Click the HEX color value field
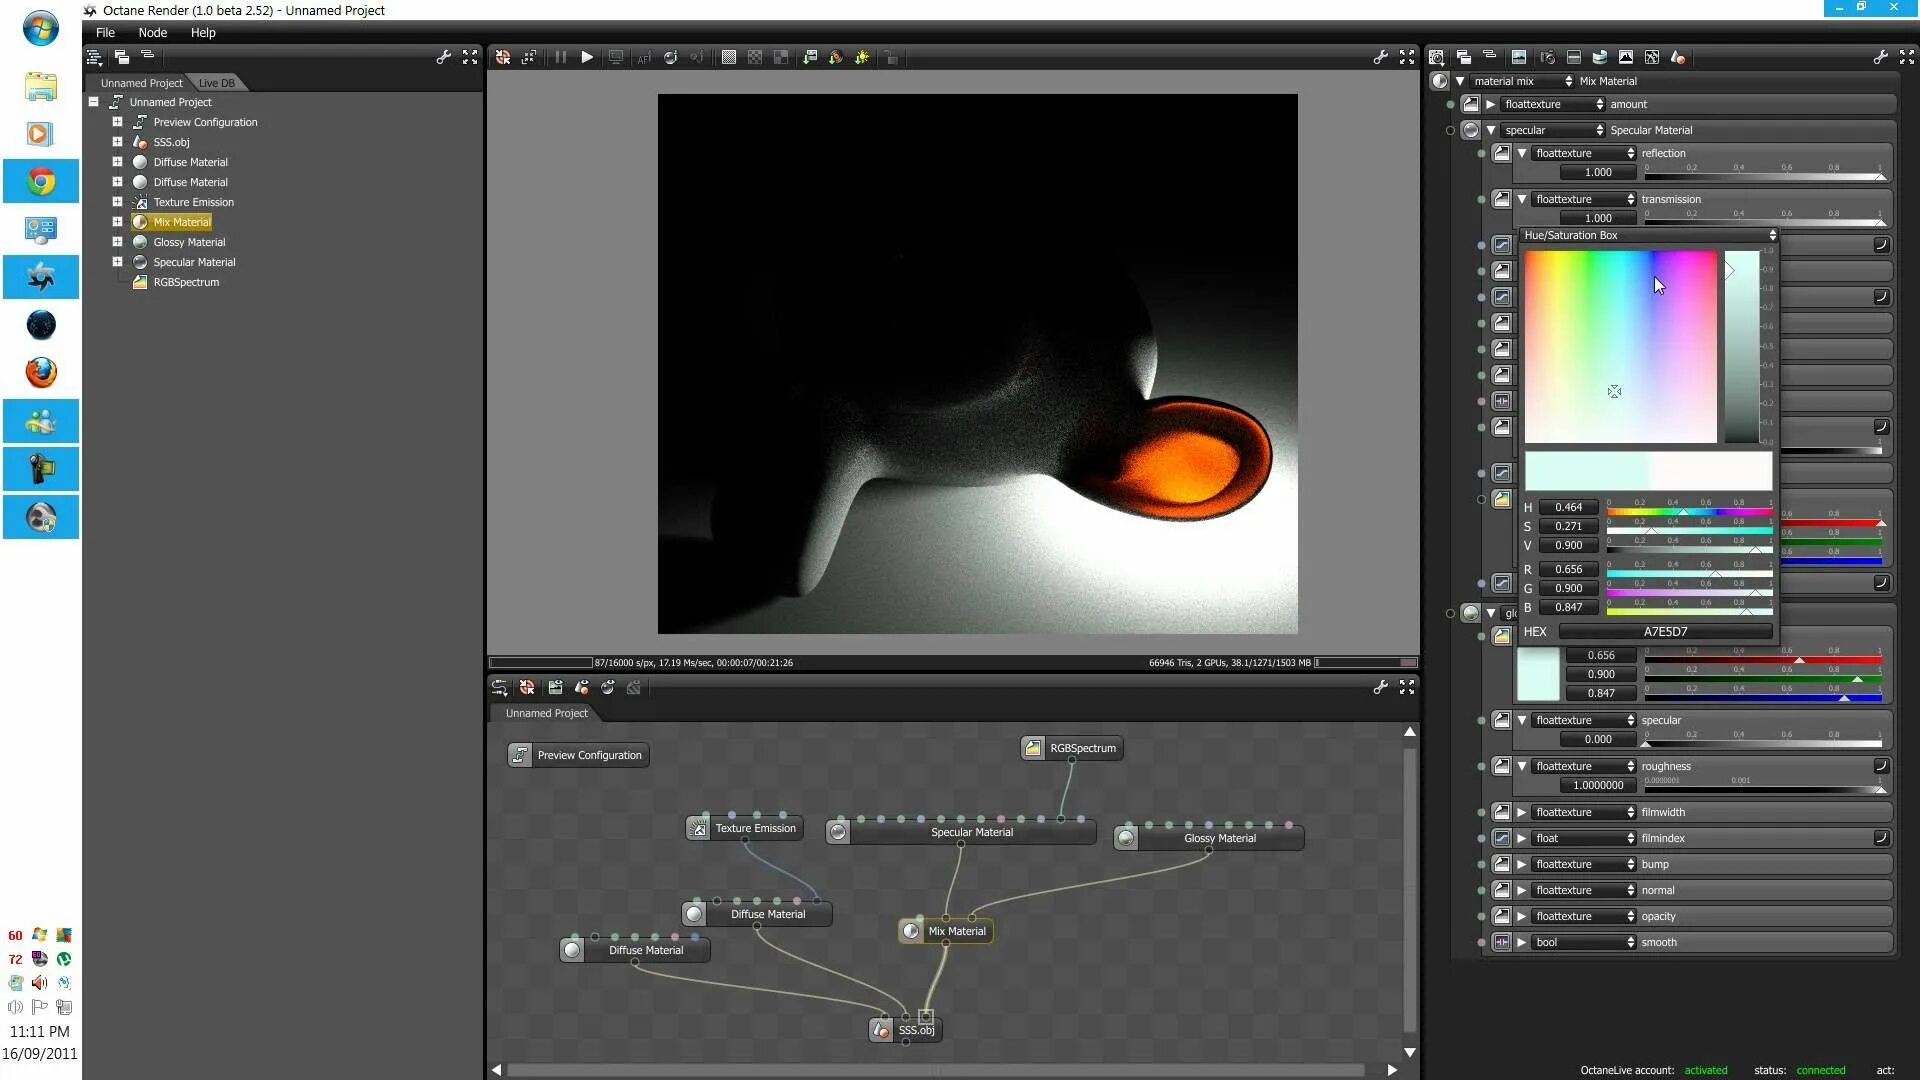 1665,631
